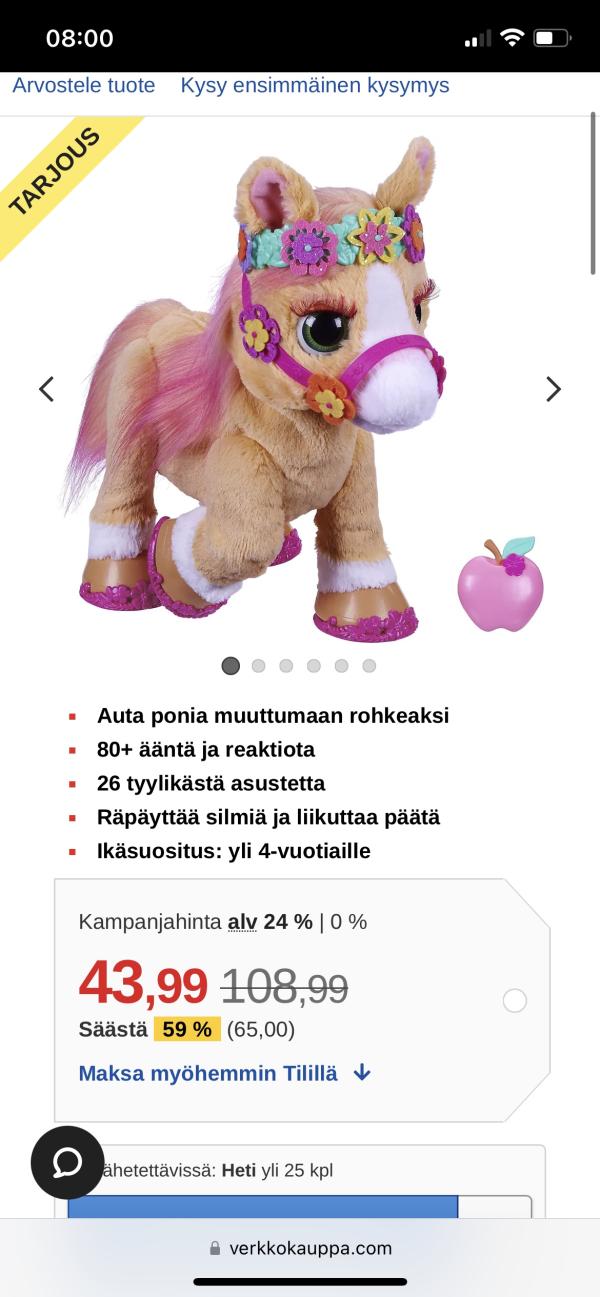Tap the battery status icon
The image size is (600, 1297).
[x=551, y=38]
